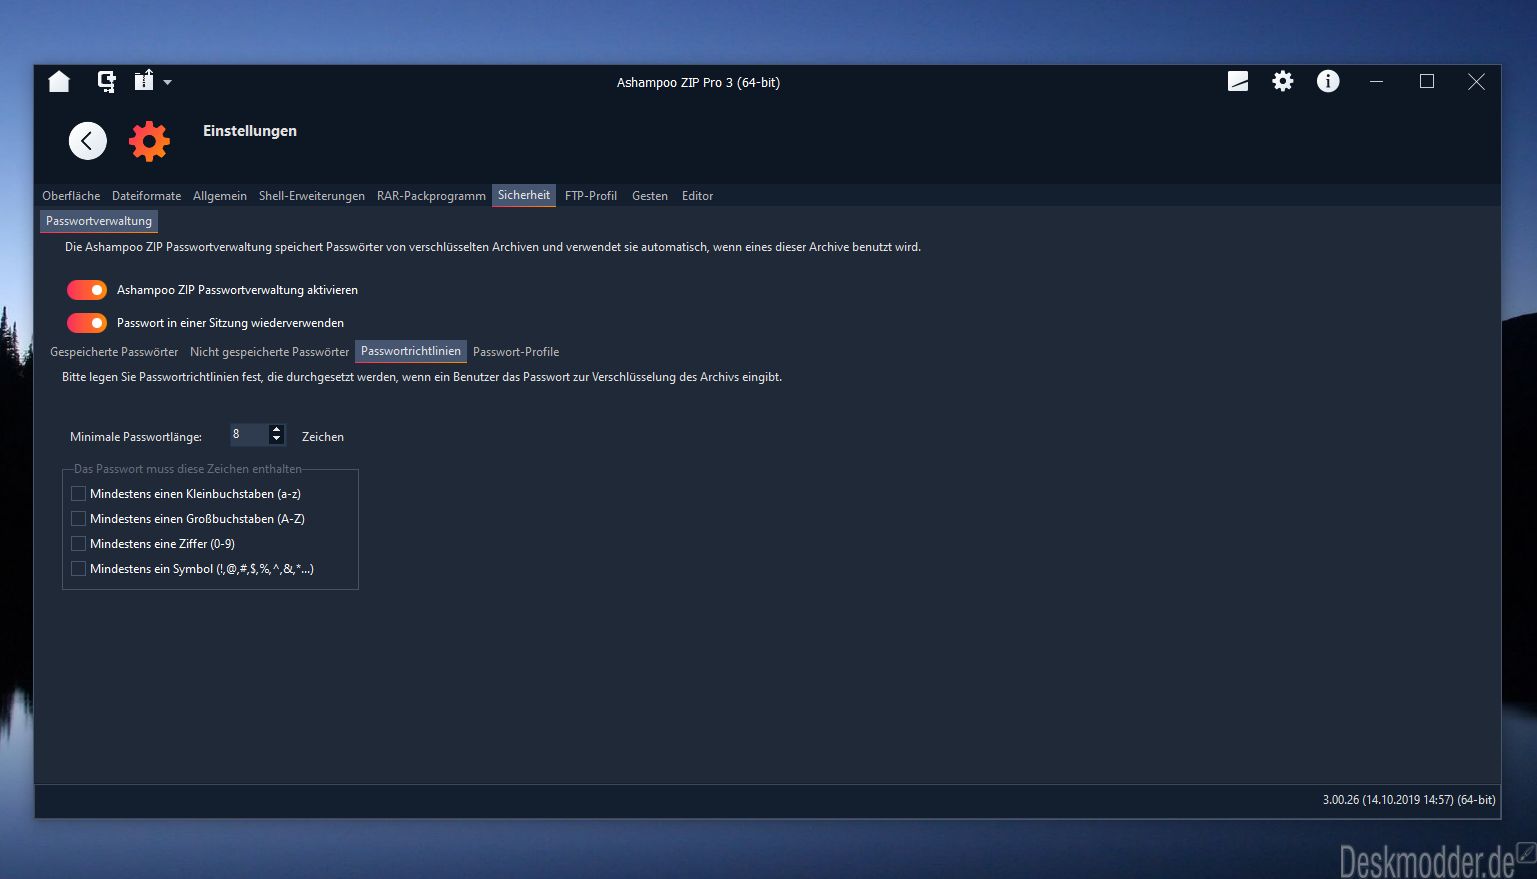1537x879 pixels.
Task: Open the Shell-Erweiterungen tab
Action: [312, 196]
